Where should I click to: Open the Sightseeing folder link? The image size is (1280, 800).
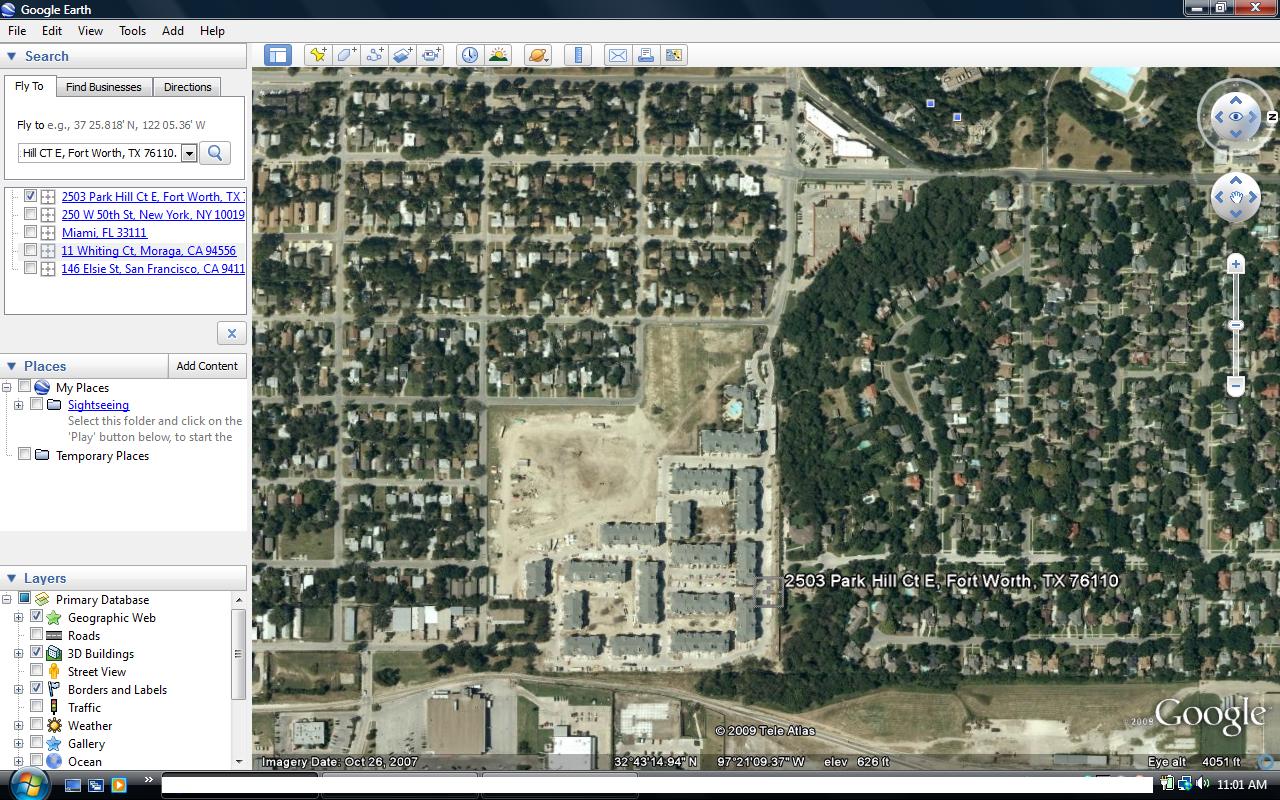(98, 405)
